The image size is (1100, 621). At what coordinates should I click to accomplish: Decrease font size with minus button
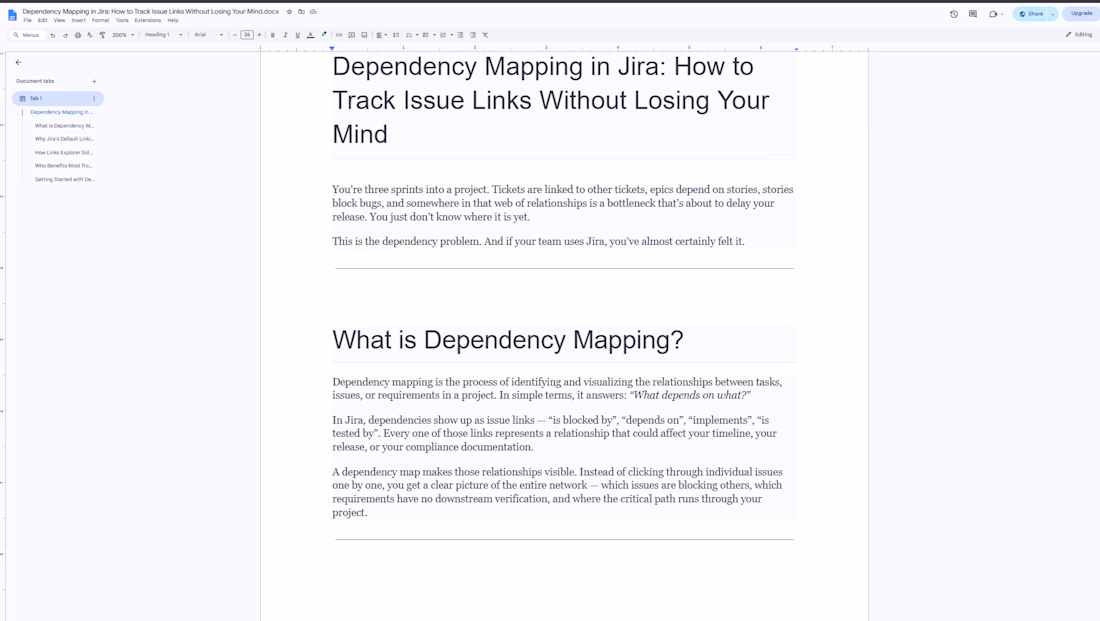click(x=235, y=35)
